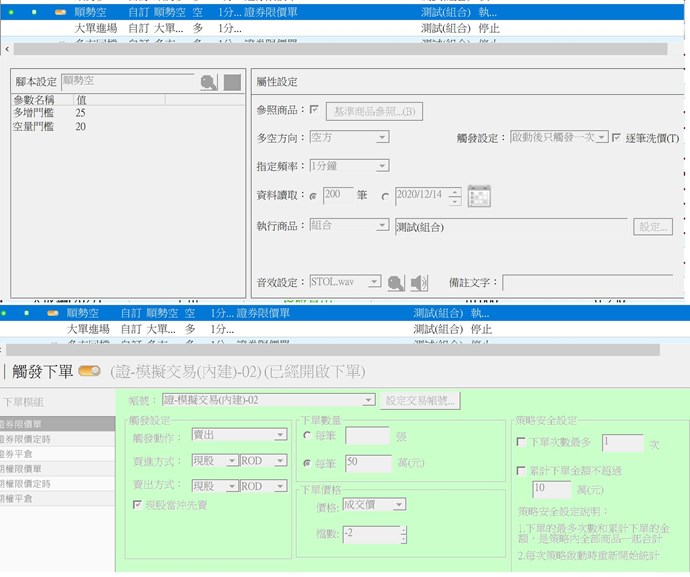Click the 設定交易帳號 button
This screenshot has height=577, width=690.
pos(420,400)
